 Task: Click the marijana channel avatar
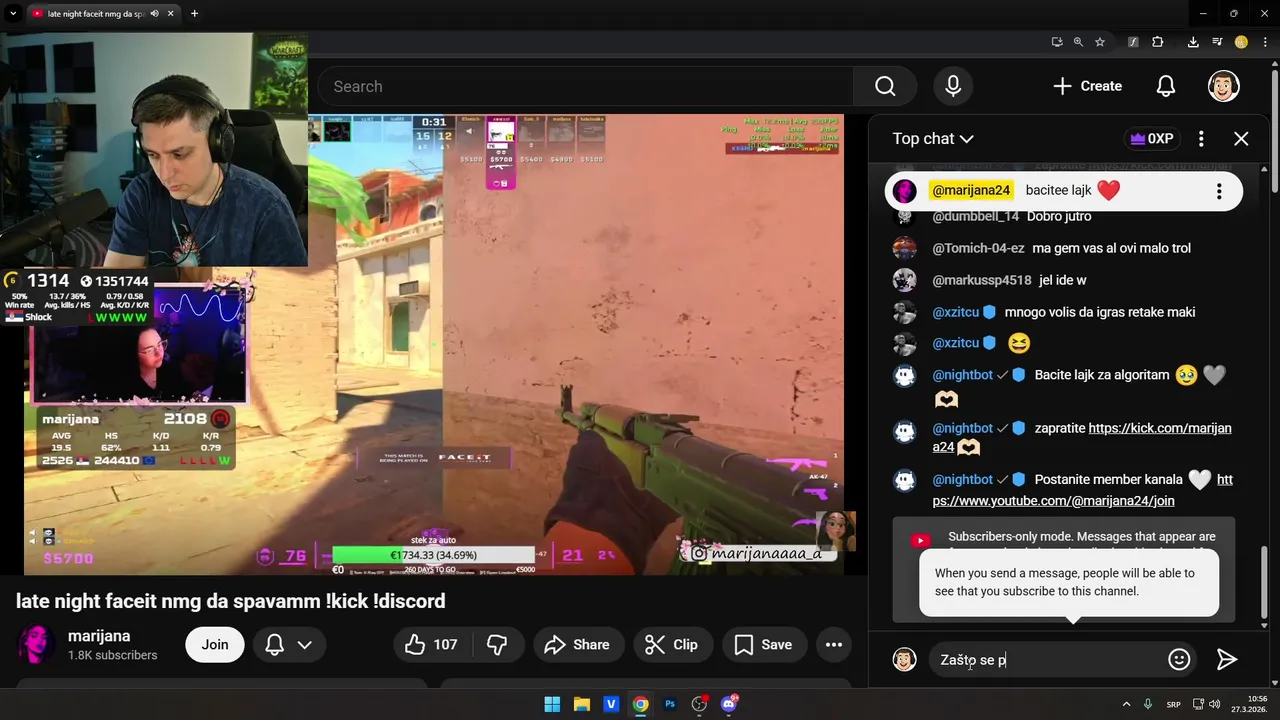click(37, 645)
